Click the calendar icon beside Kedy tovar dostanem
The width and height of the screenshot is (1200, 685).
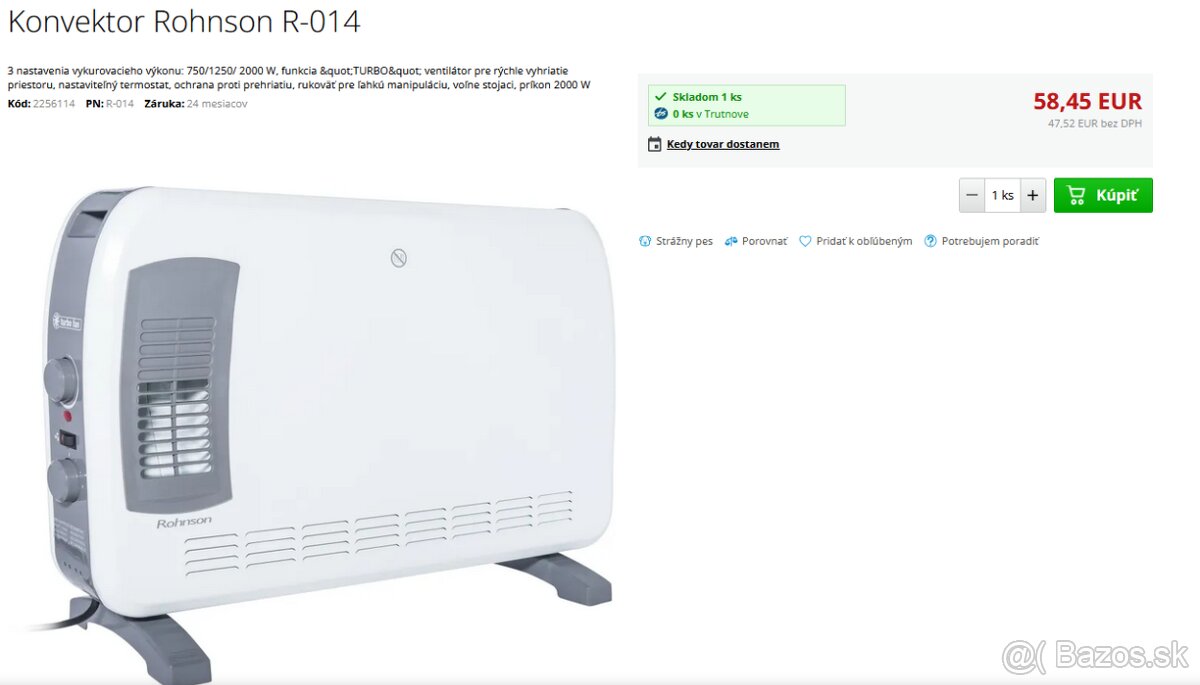[x=655, y=144]
